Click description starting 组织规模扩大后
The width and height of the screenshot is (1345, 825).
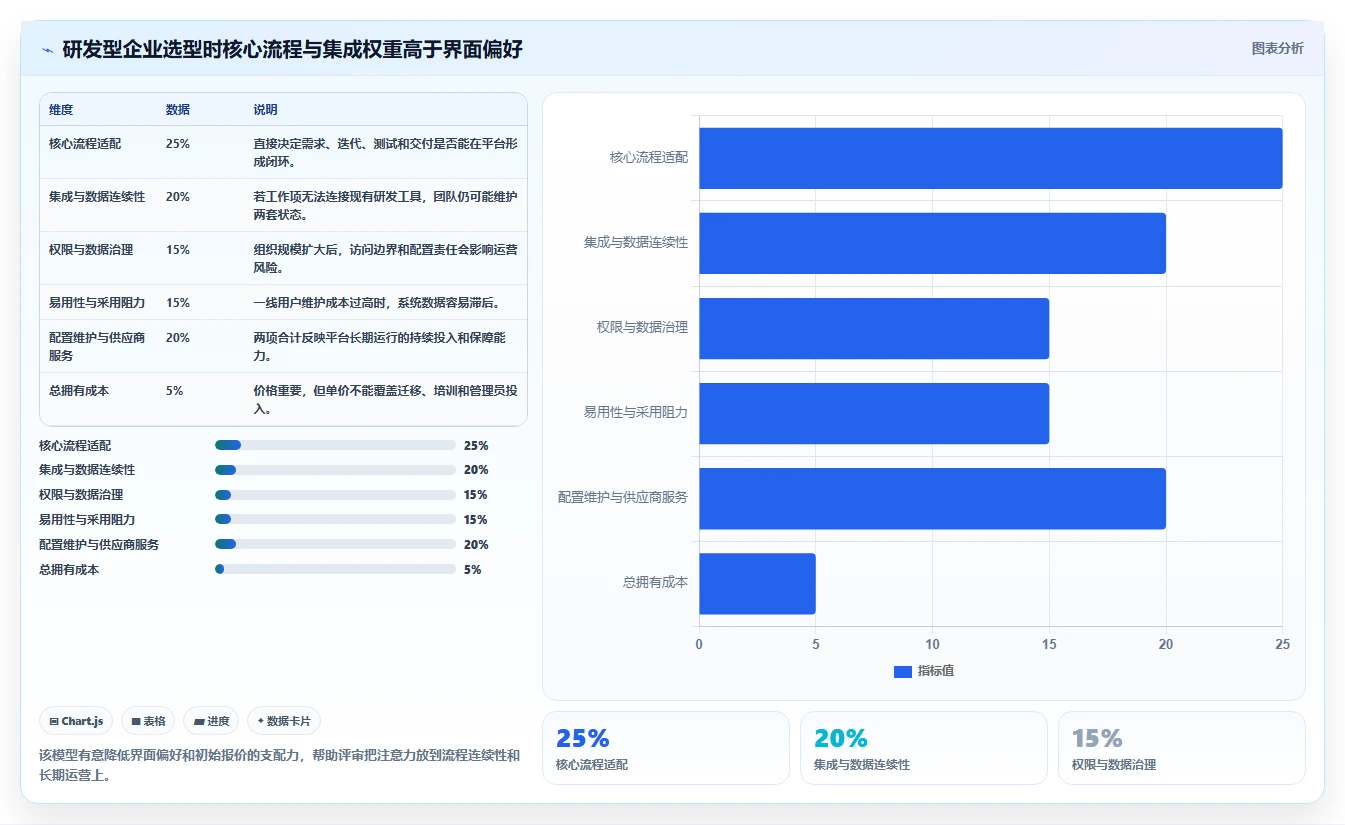click(385, 258)
